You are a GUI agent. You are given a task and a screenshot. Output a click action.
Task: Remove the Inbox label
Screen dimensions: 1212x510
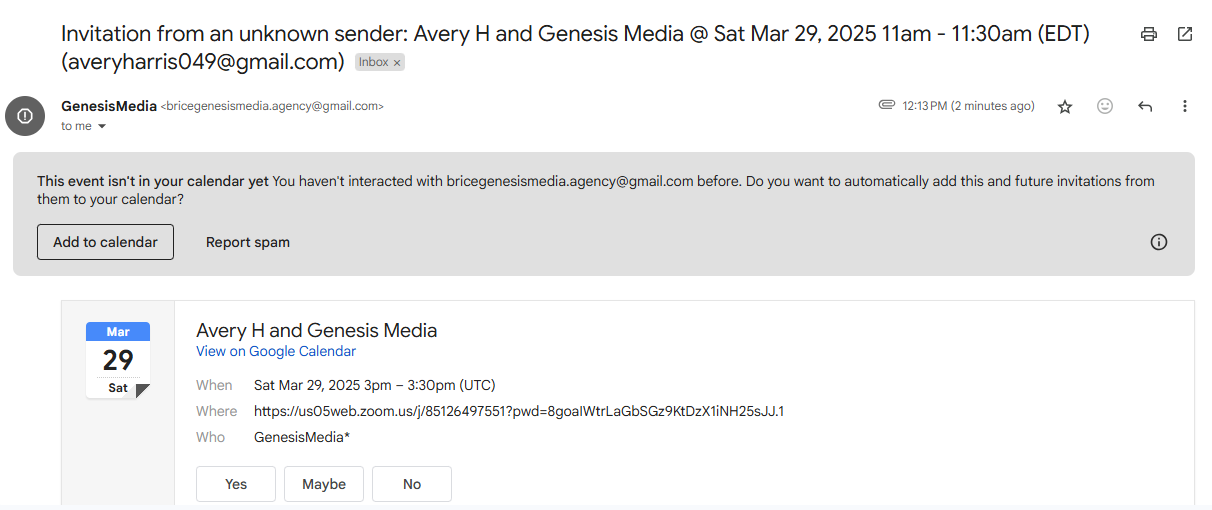397,62
